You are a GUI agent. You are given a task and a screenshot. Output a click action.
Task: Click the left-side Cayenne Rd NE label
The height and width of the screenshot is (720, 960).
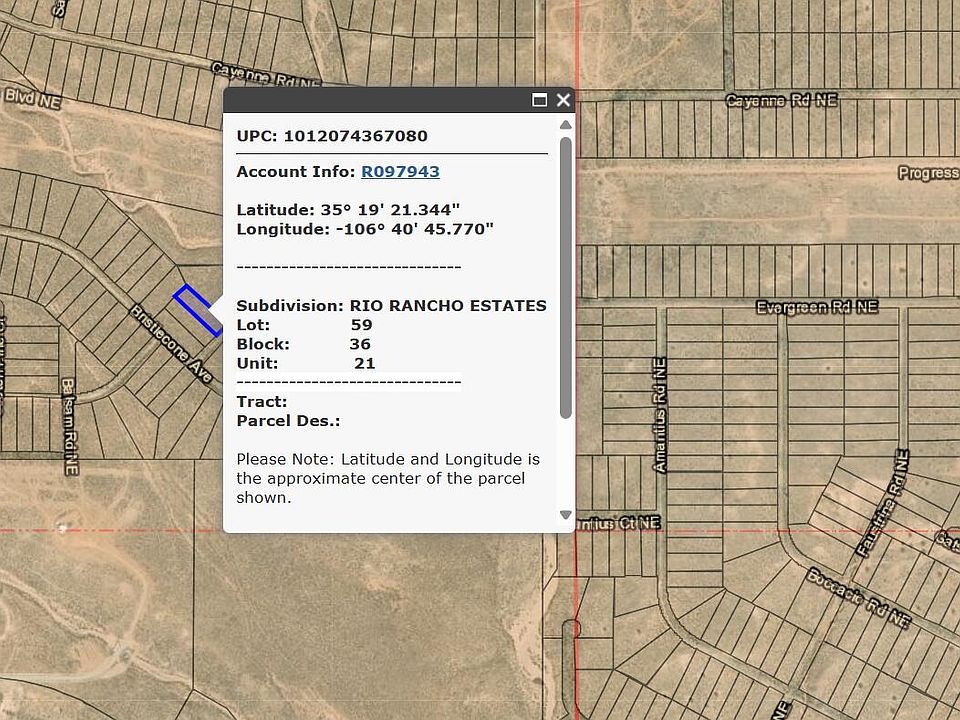pos(266,75)
